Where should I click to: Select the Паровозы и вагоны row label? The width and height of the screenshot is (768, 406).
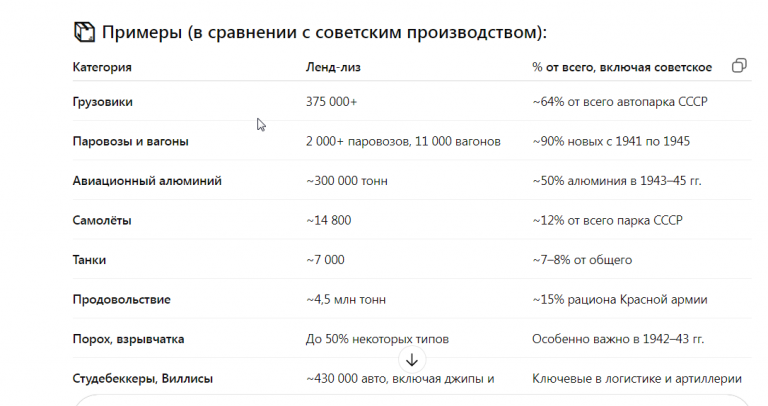(130, 142)
